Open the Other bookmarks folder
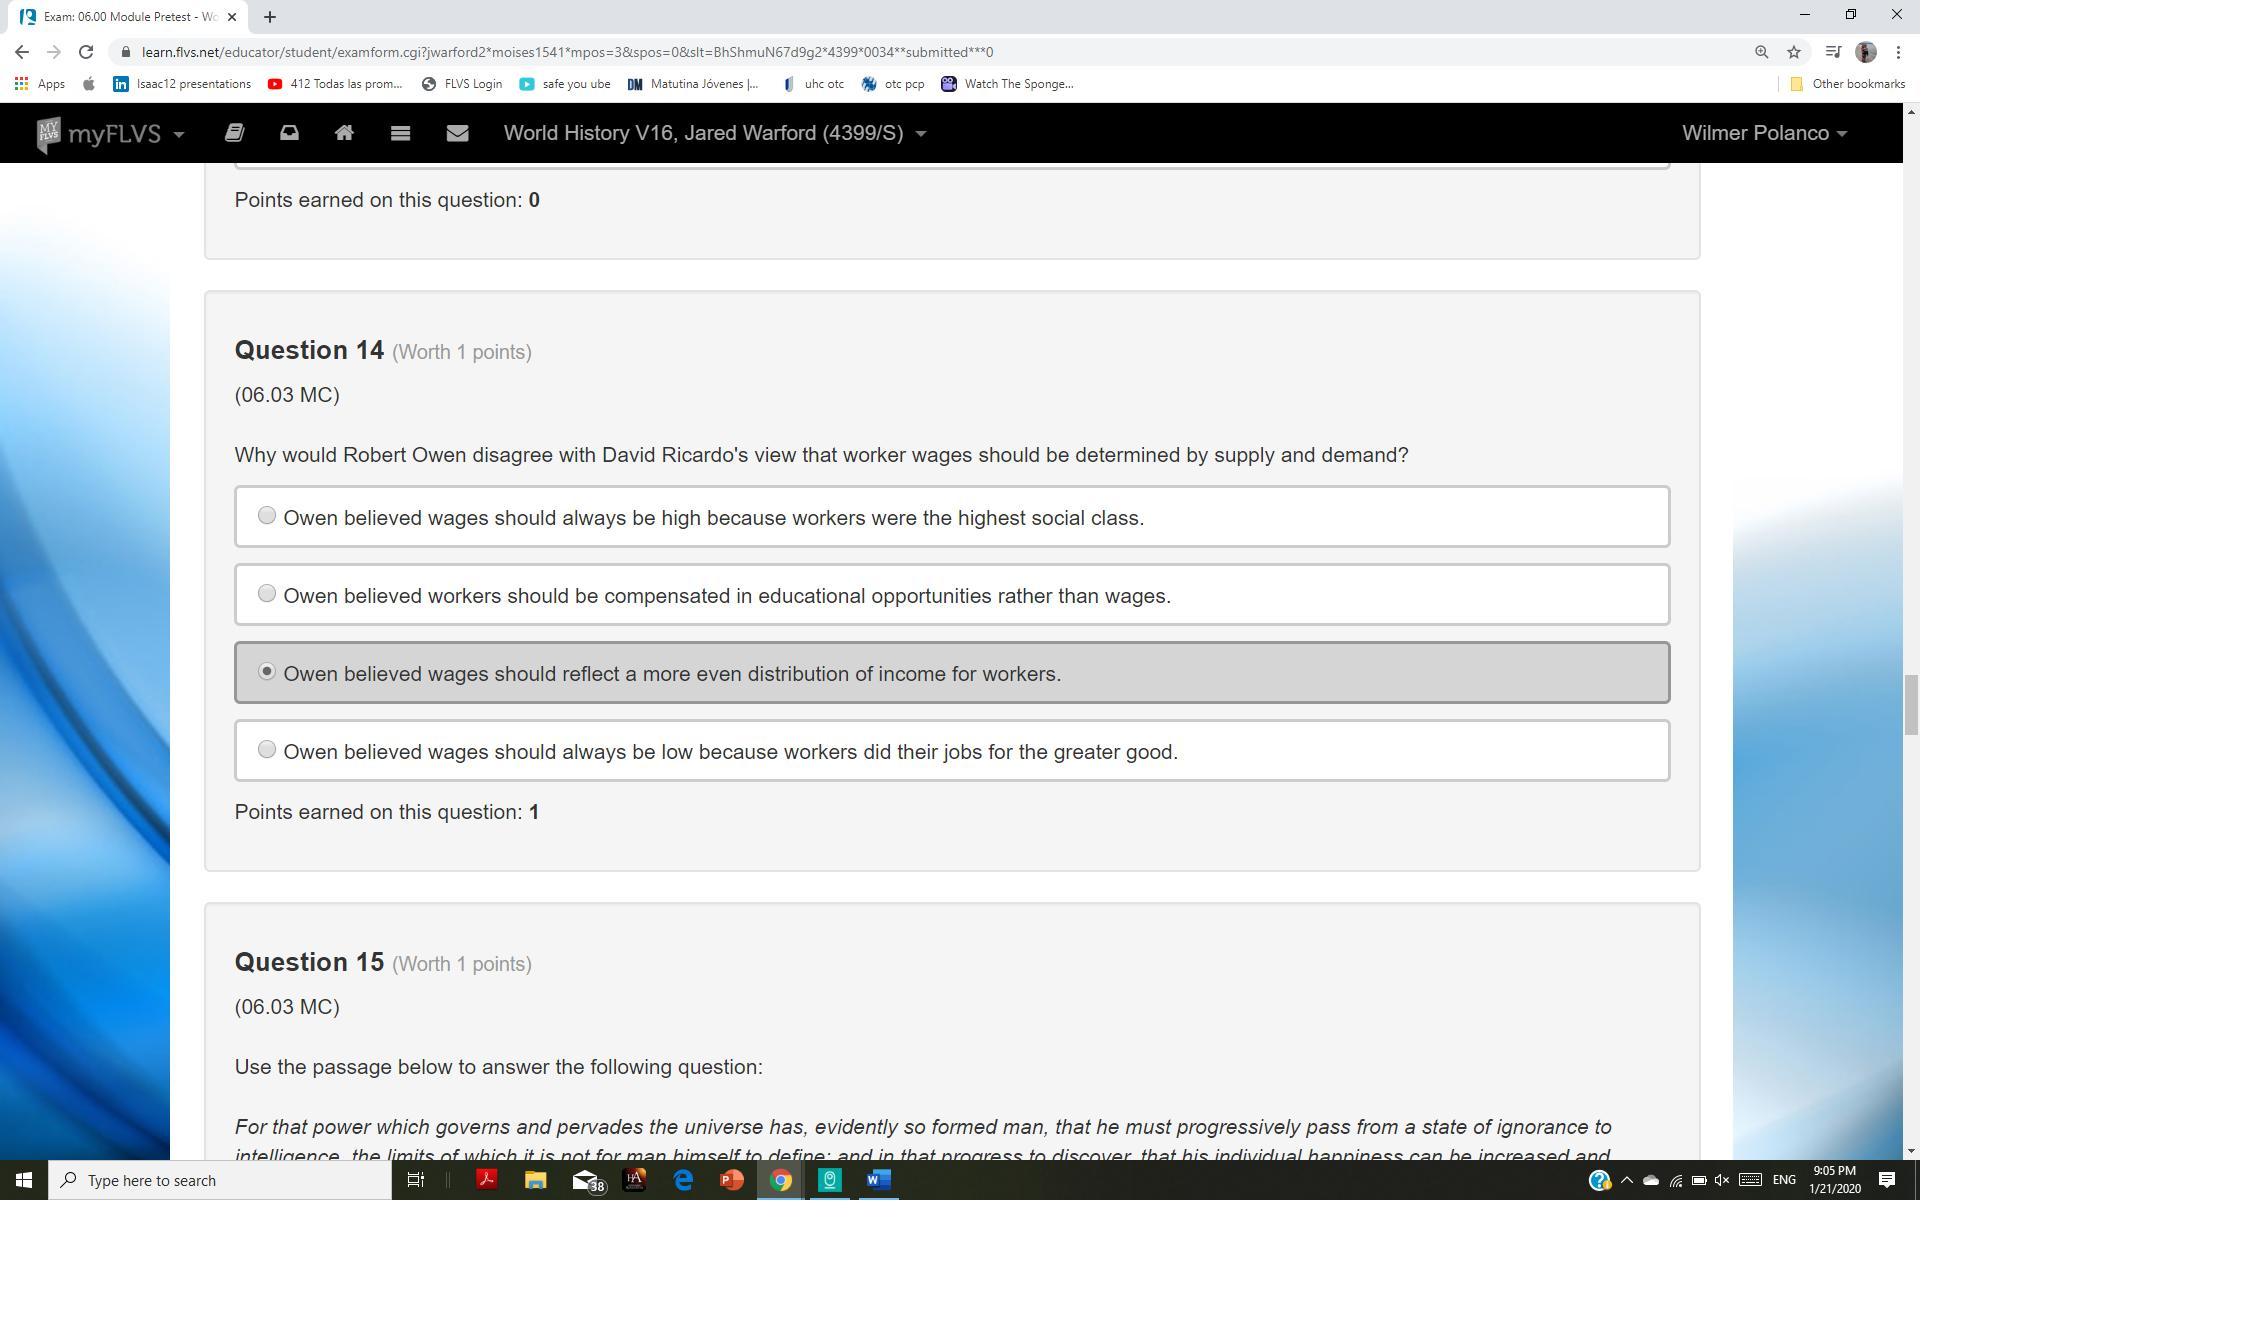 point(1847,84)
